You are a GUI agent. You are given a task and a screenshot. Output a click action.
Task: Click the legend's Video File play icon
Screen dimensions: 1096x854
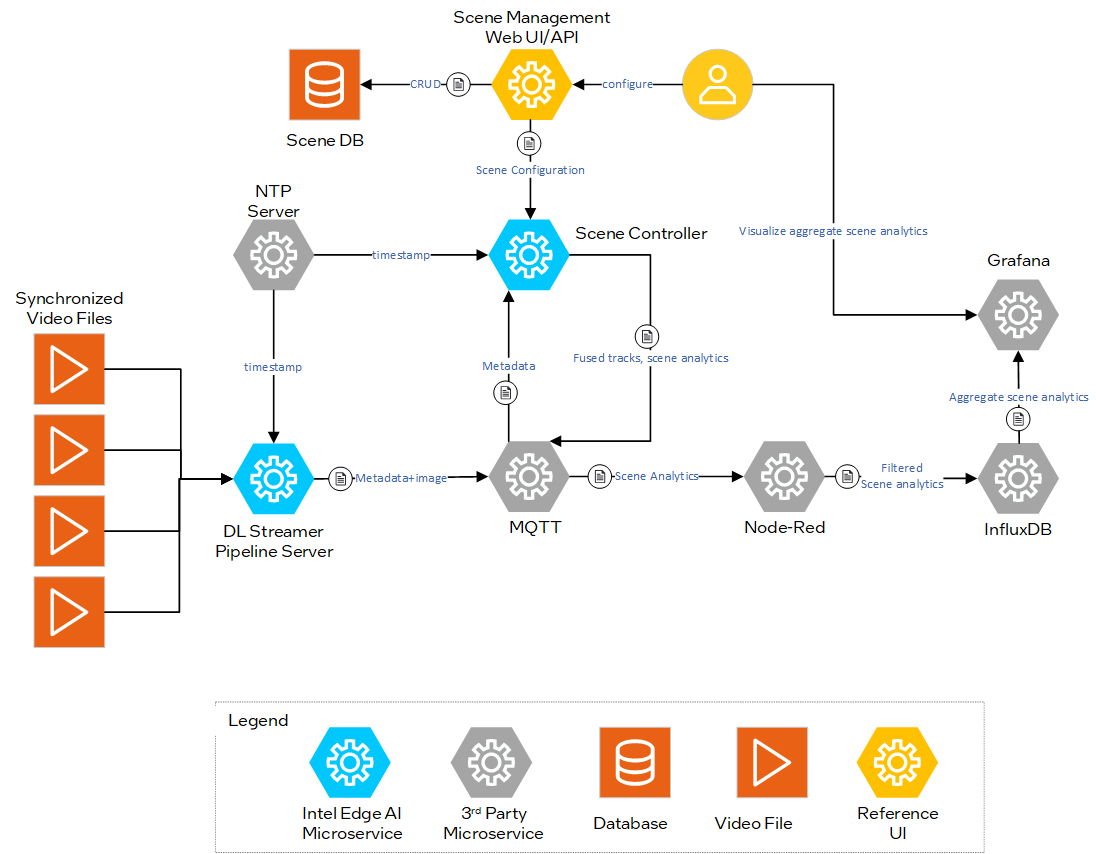[771, 762]
